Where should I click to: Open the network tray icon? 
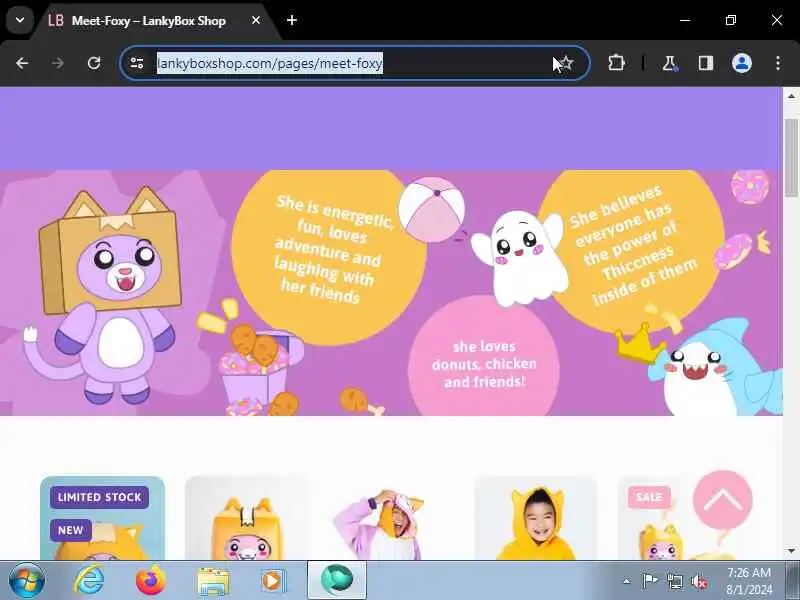[x=674, y=581]
